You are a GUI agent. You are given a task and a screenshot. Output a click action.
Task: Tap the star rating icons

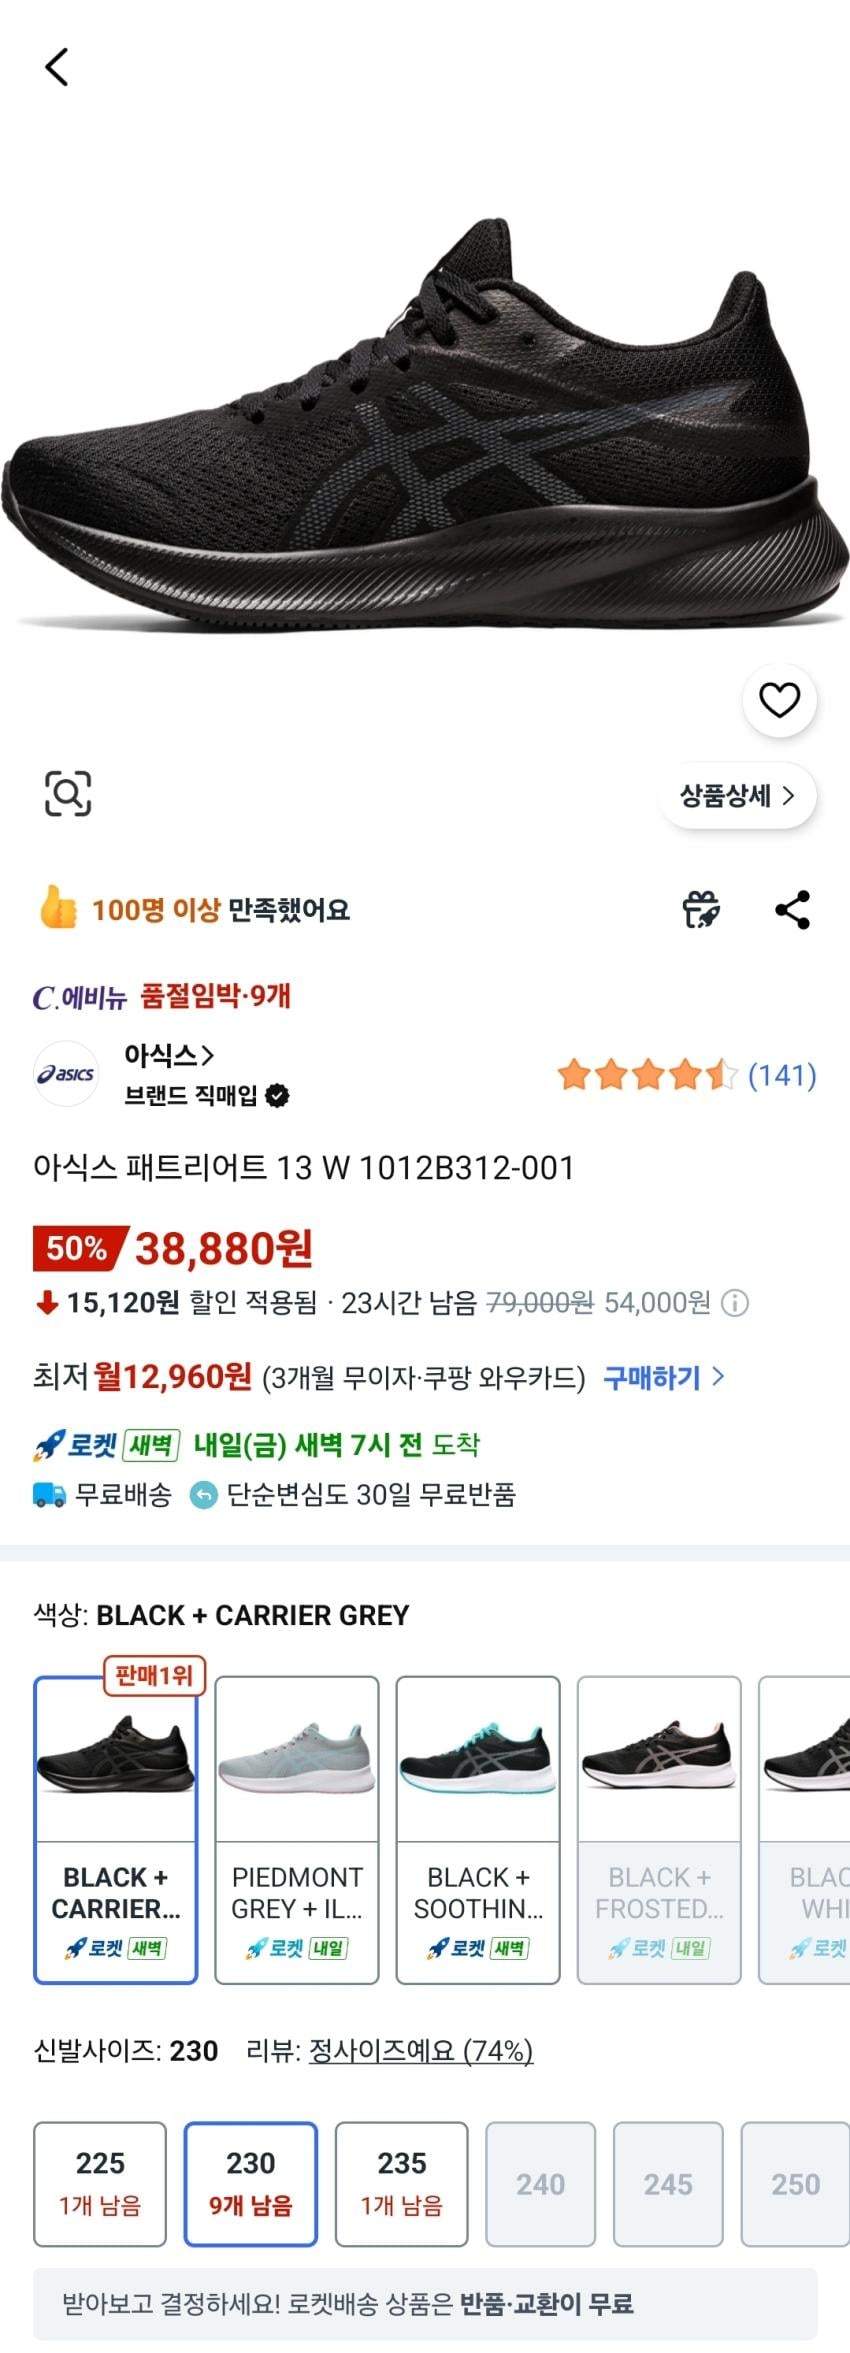pos(647,1075)
